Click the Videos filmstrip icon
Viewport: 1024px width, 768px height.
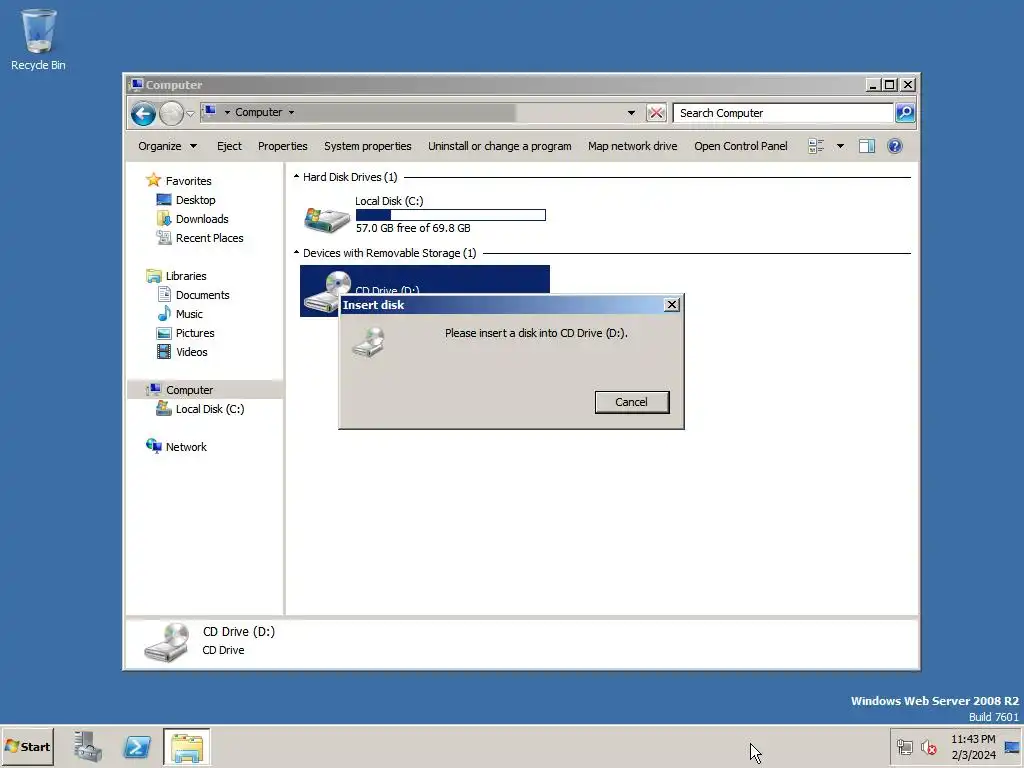click(164, 351)
